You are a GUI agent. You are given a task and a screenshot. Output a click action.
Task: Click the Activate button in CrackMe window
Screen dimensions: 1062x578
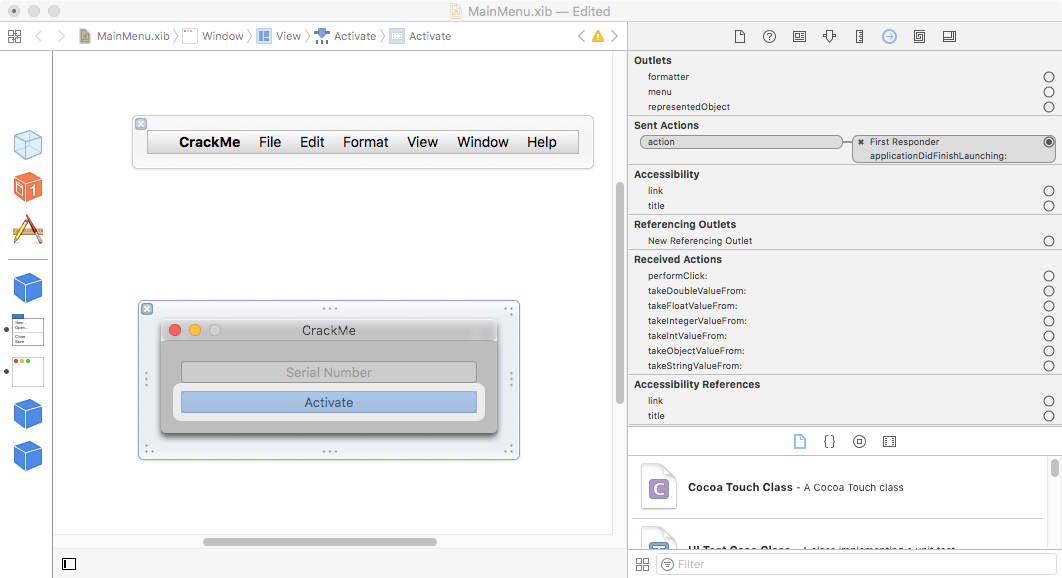pyautogui.click(x=328, y=402)
